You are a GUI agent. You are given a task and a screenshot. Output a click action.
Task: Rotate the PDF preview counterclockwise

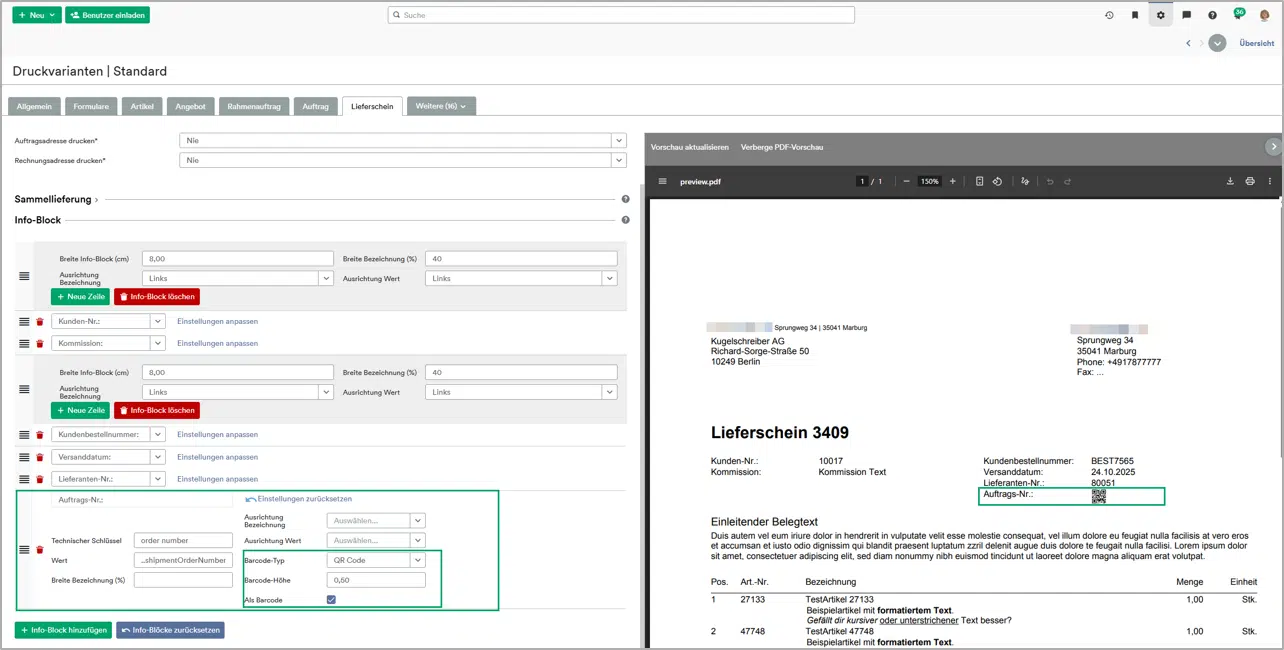point(997,181)
